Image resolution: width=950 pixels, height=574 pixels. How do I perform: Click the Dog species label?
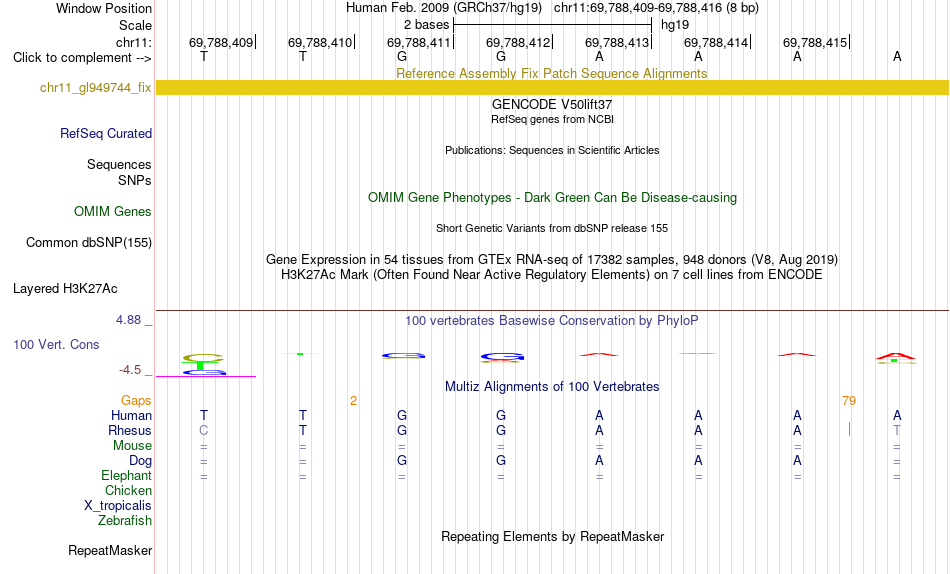(x=141, y=461)
